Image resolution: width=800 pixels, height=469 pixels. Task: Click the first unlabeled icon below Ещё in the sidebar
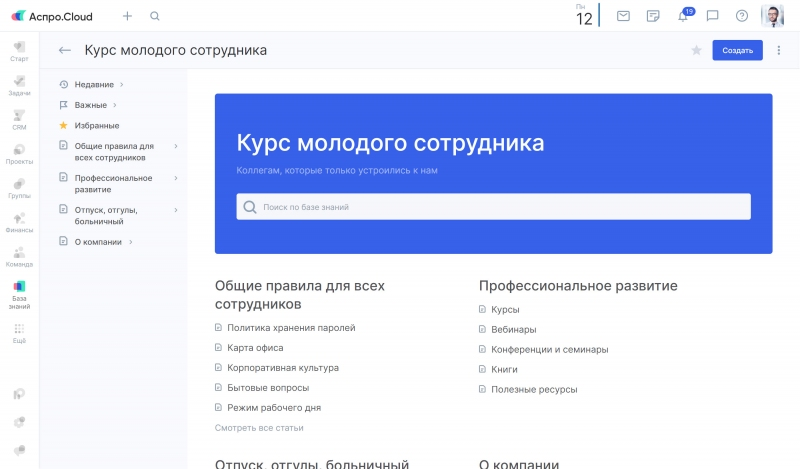19,393
